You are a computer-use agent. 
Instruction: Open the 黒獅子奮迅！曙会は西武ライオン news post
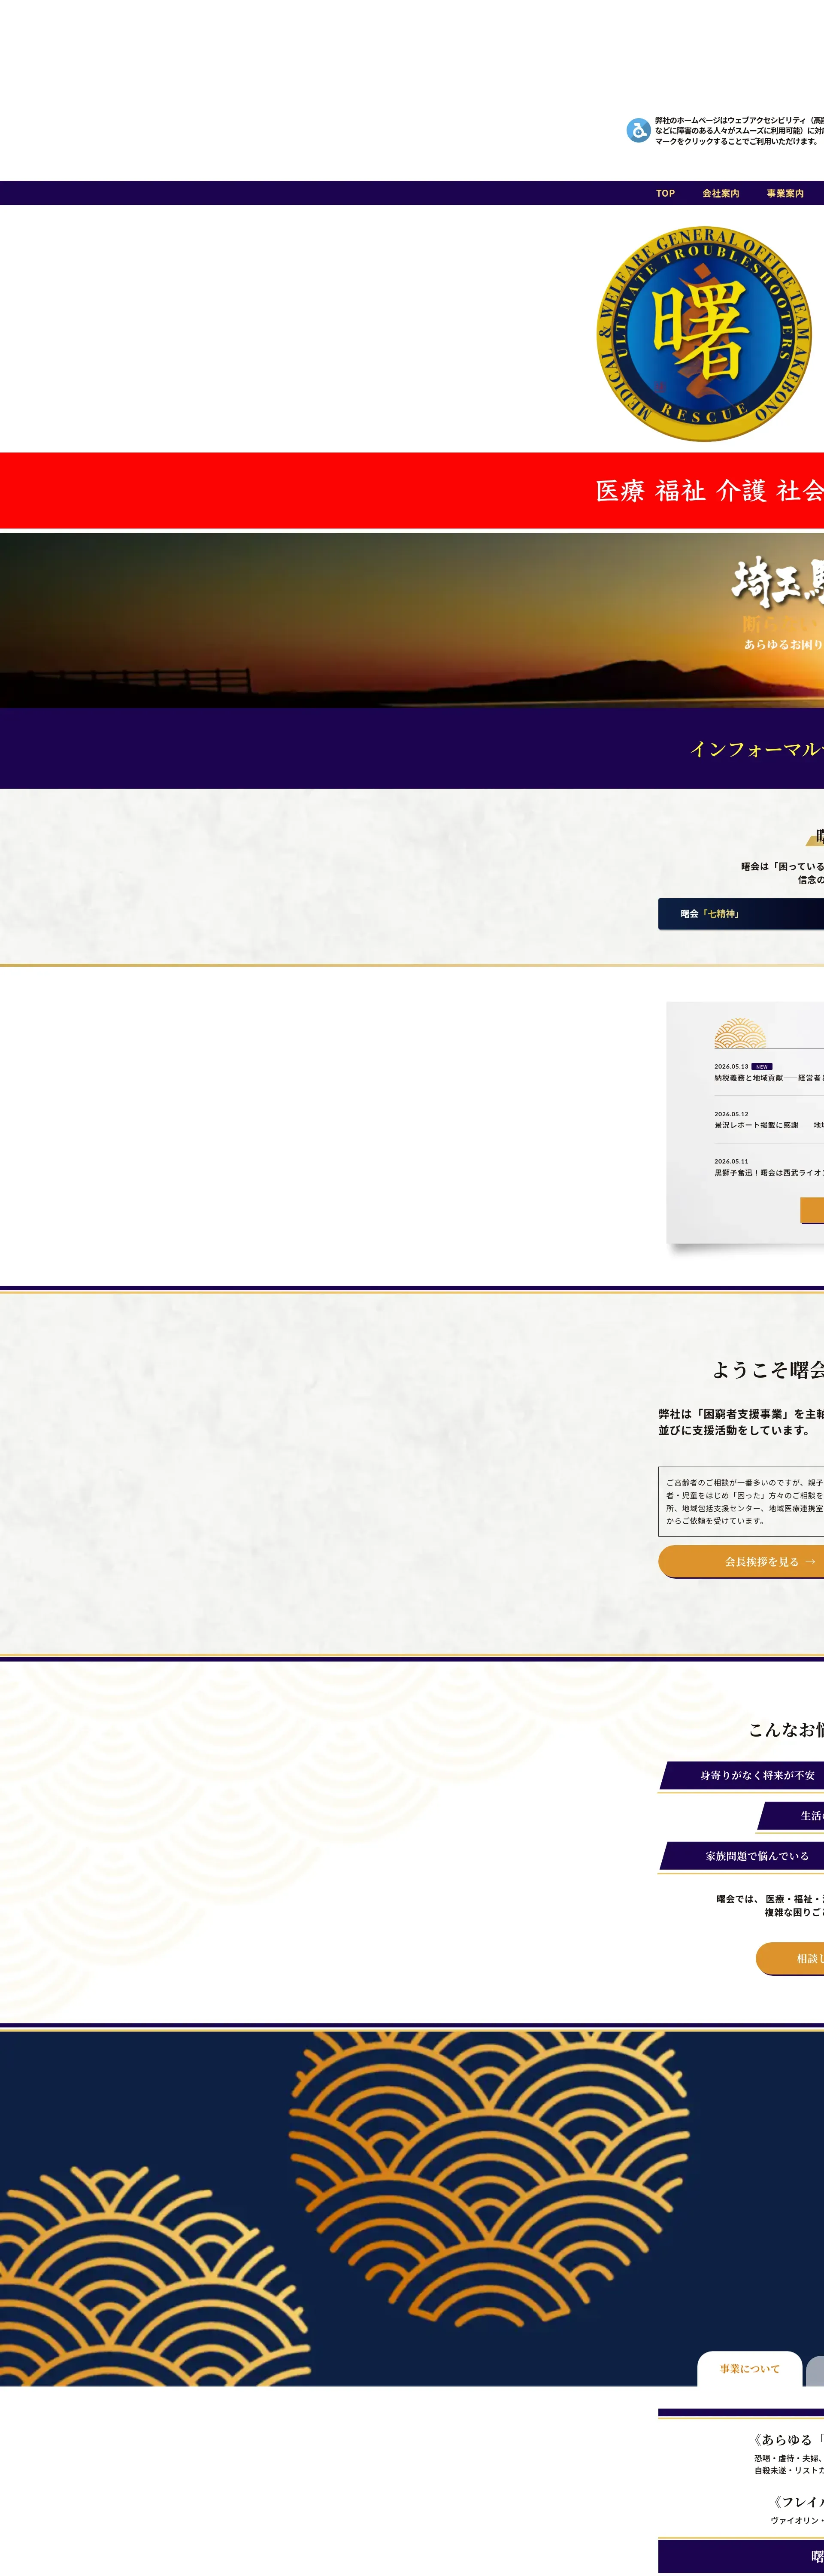[769, 1173]
